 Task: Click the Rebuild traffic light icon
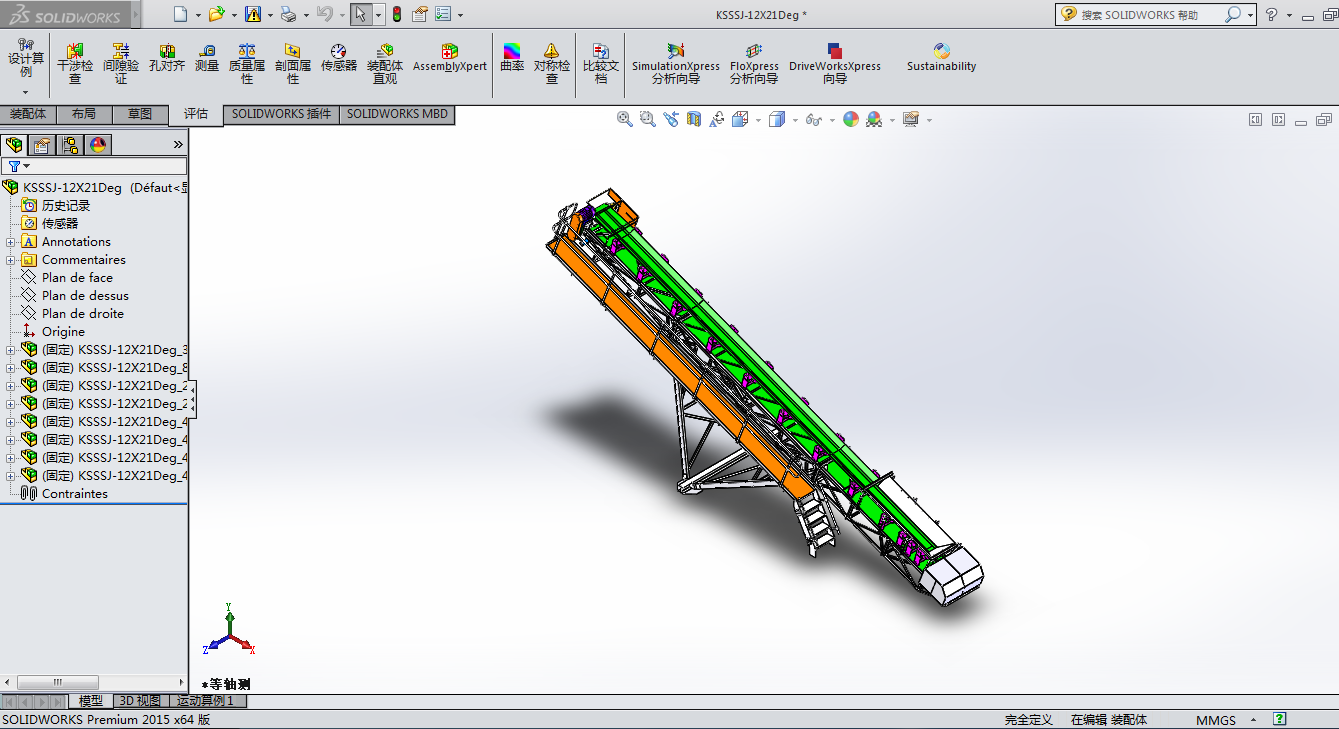396,14
